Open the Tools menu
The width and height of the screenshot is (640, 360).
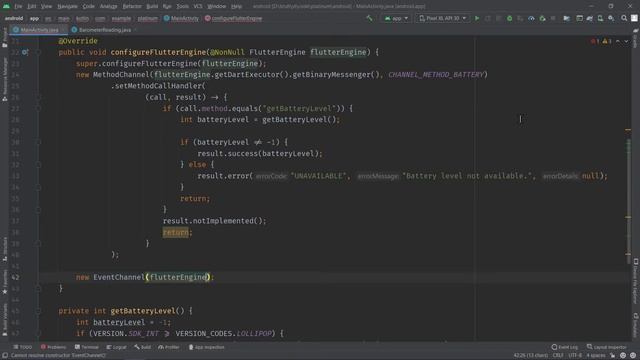(x=182, y=6)
